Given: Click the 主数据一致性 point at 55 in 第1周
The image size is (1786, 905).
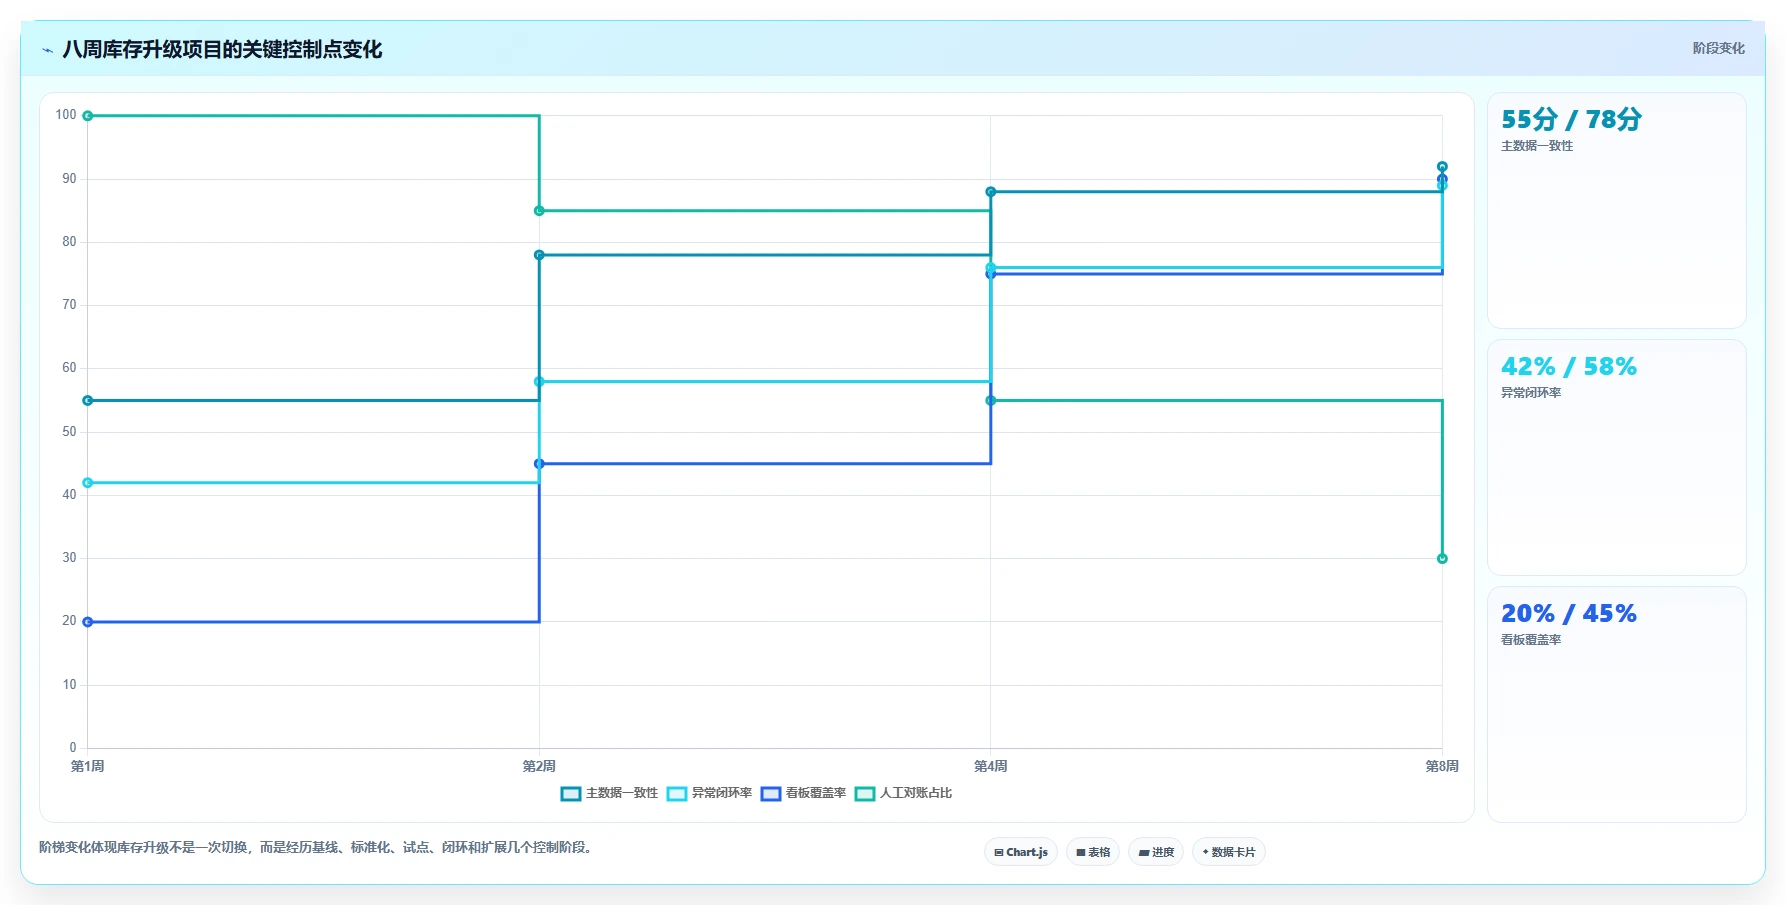Looking at the screenshot, I should coord(88,401).
